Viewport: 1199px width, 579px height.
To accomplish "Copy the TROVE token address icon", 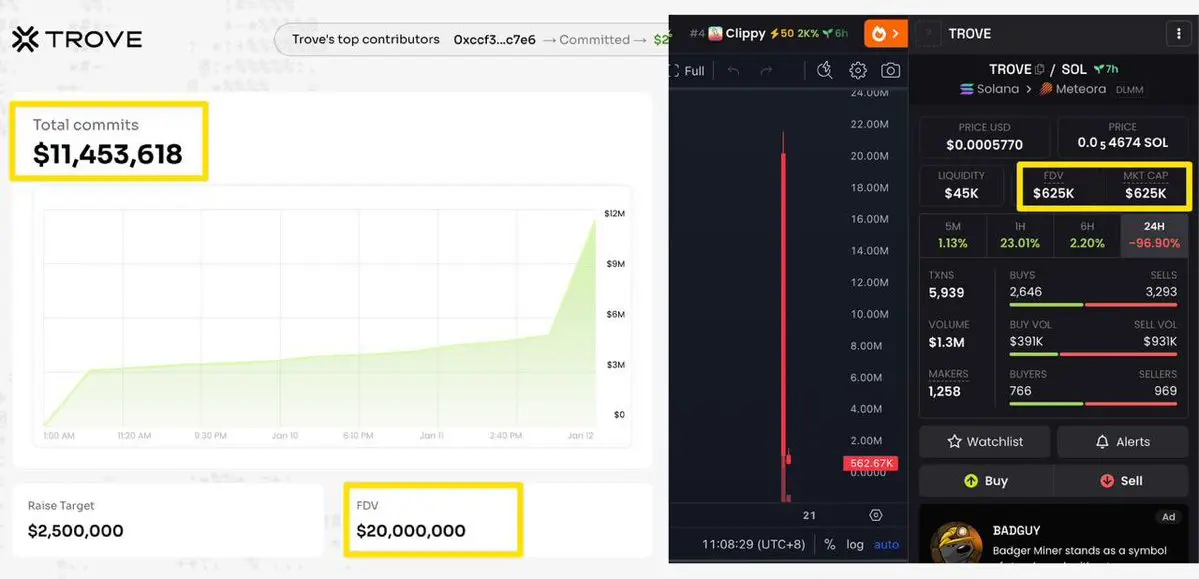I will [1039, 70].
